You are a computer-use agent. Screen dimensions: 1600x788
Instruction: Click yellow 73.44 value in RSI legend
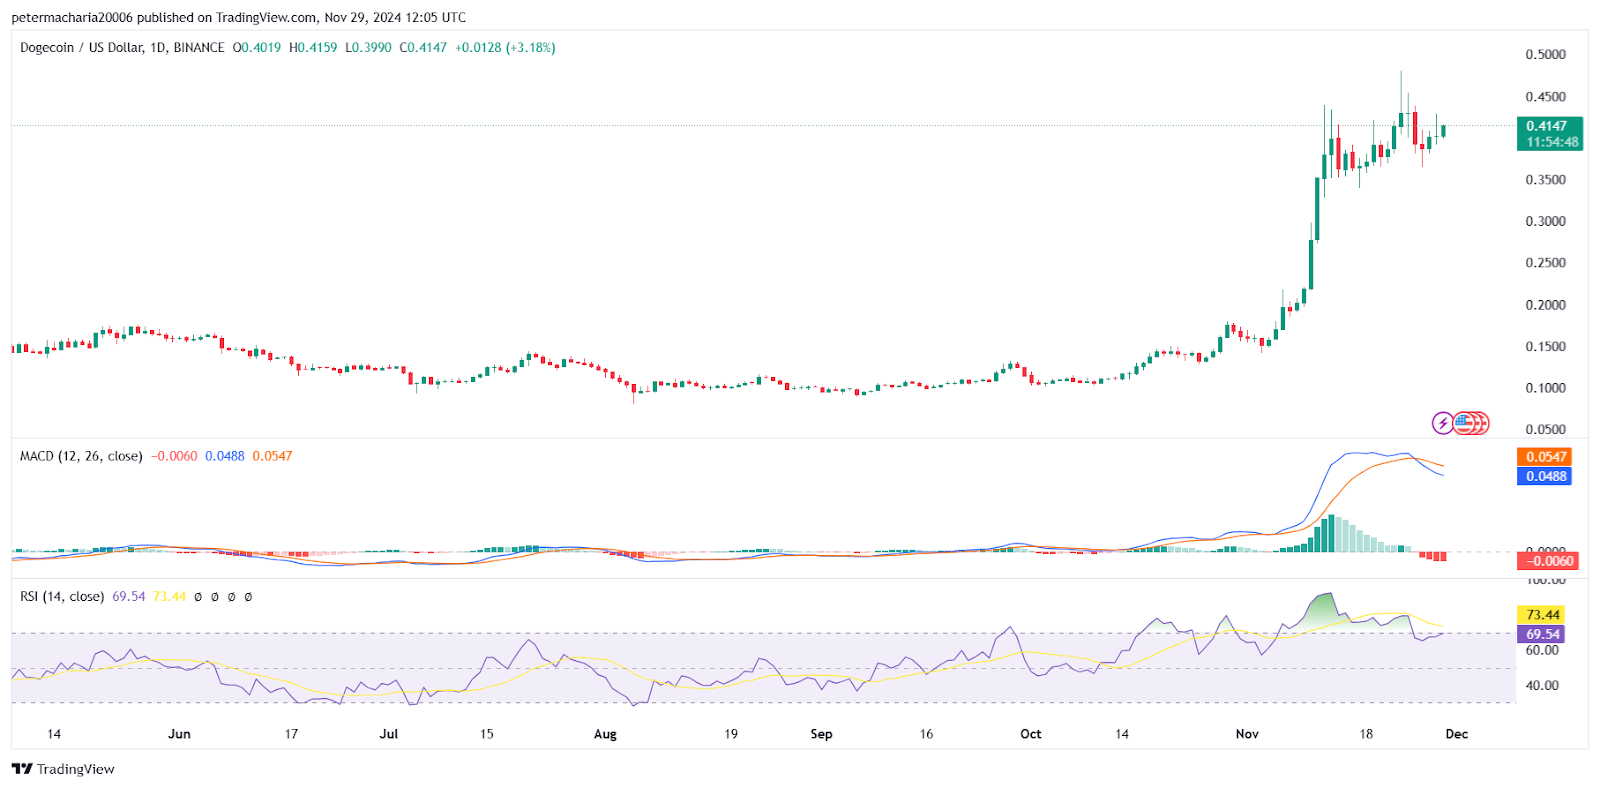(x=170, y=596)
